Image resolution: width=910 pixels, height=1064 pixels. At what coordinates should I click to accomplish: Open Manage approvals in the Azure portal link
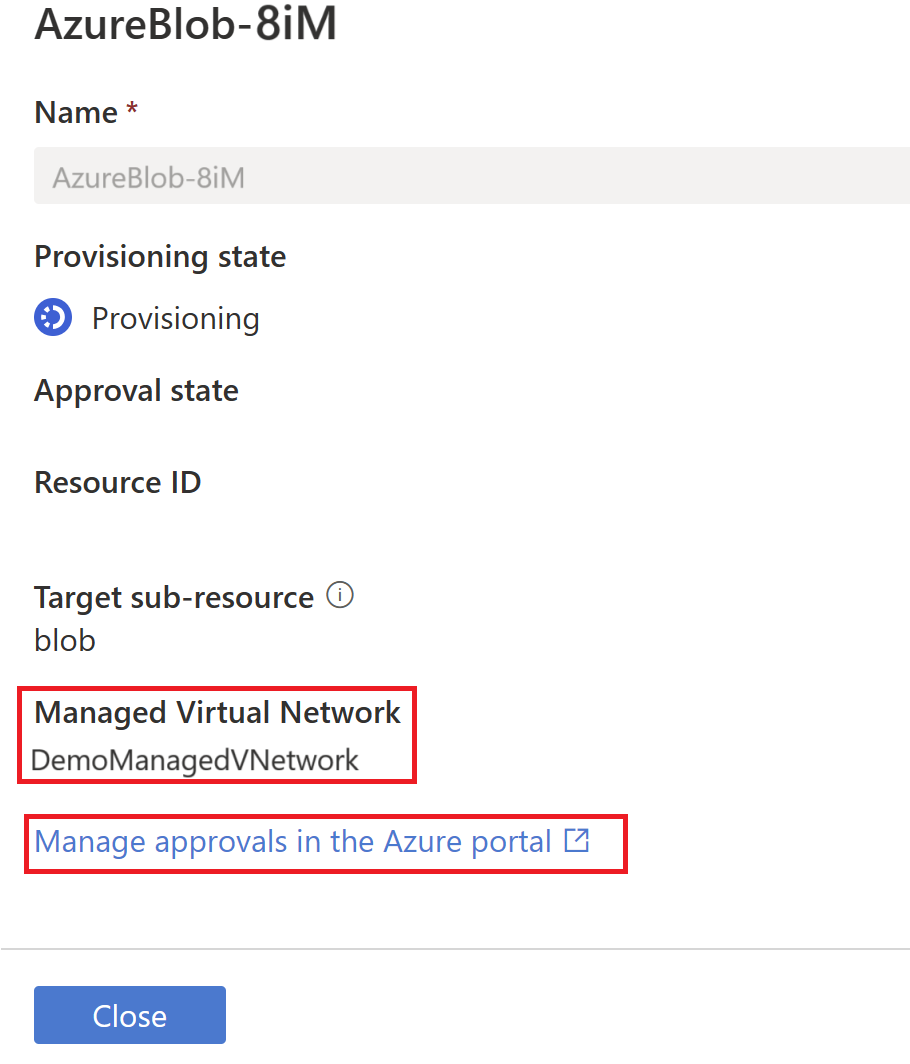click(293, 842)
